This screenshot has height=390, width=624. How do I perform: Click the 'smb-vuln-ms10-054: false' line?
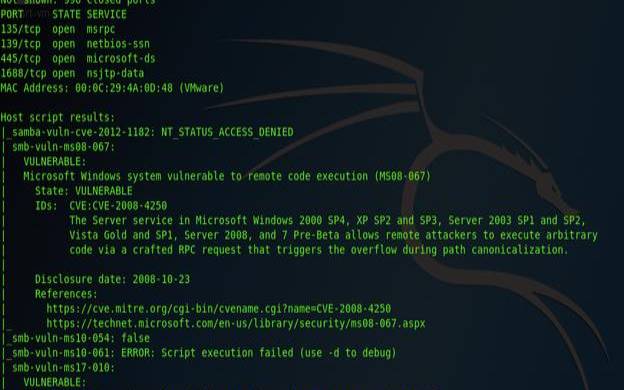coord(81,338)
